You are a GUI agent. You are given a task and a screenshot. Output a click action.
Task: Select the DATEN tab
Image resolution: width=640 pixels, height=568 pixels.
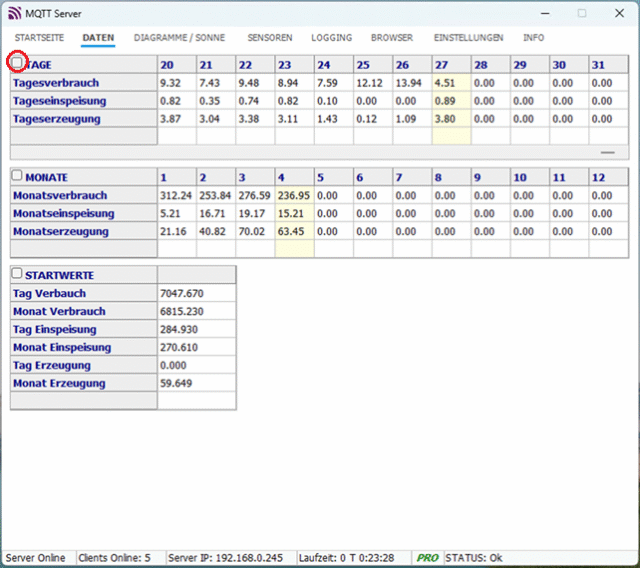pos(98,38)
